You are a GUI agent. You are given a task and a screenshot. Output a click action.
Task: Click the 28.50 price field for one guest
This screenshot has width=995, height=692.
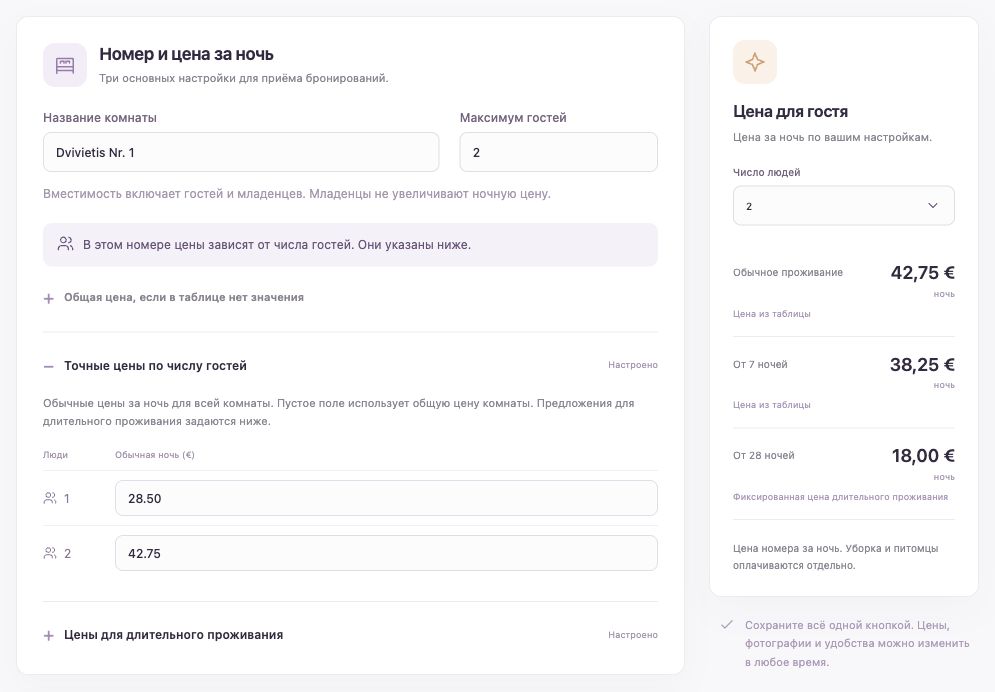386,498
